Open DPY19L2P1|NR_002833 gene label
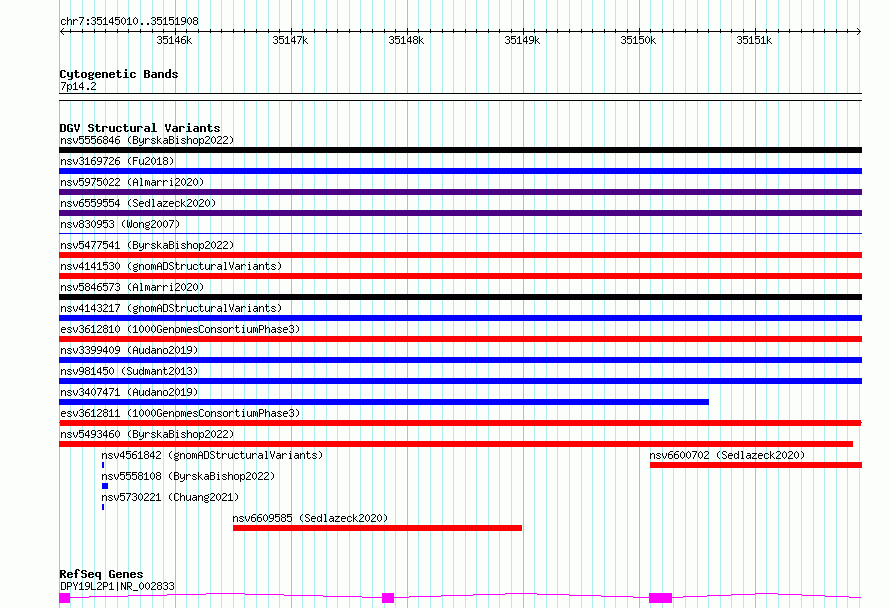Image resolution: width=890 pixels, height=608 pixels. coord(117,586)
